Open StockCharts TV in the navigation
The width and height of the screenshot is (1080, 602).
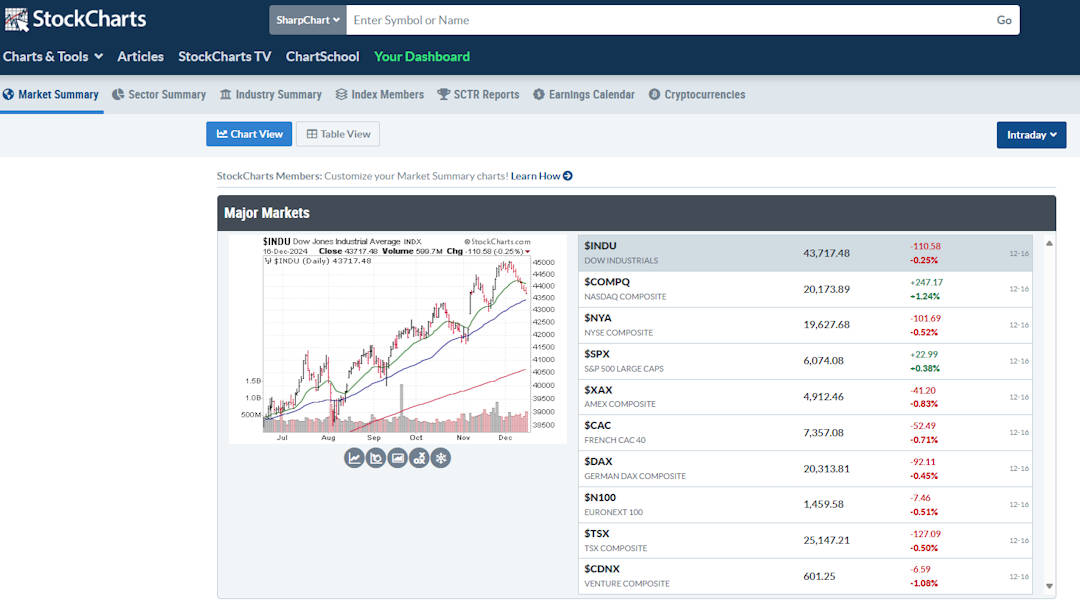coord(225,56)
